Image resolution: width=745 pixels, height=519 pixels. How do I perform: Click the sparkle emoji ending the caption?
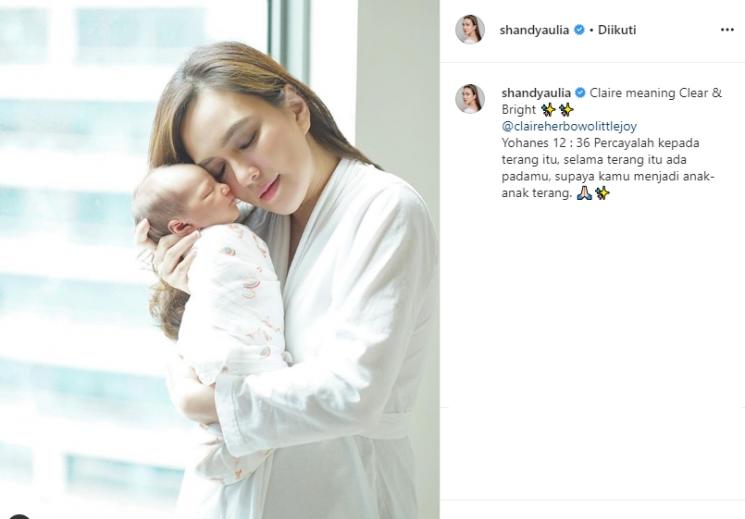[x=602, y=193]
